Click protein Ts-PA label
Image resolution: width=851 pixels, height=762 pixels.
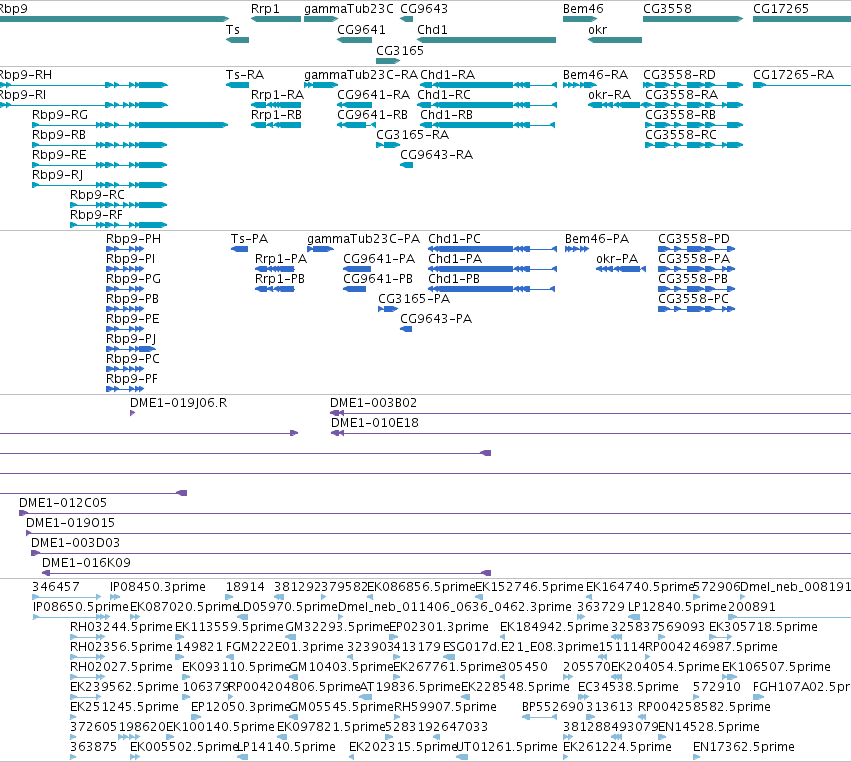(249, 239)
